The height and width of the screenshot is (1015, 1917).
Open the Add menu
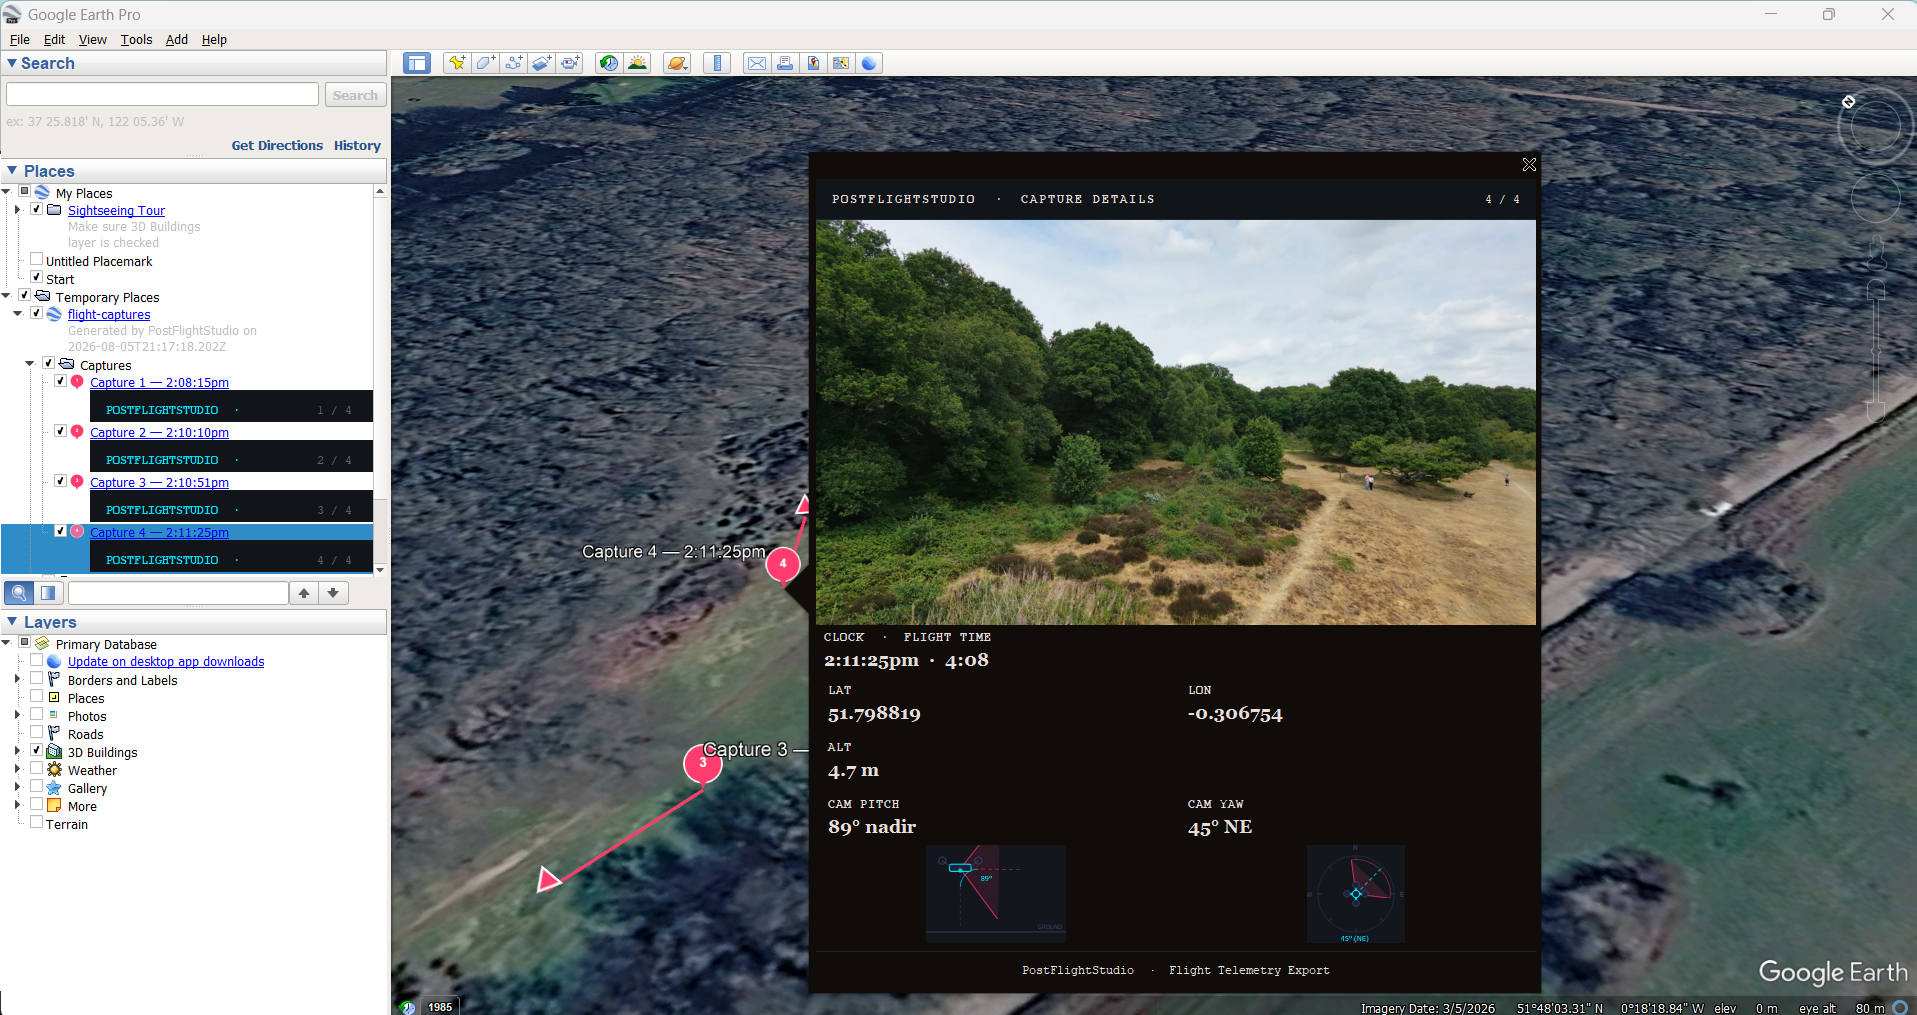pyautogui.click(x=177, y=40)
